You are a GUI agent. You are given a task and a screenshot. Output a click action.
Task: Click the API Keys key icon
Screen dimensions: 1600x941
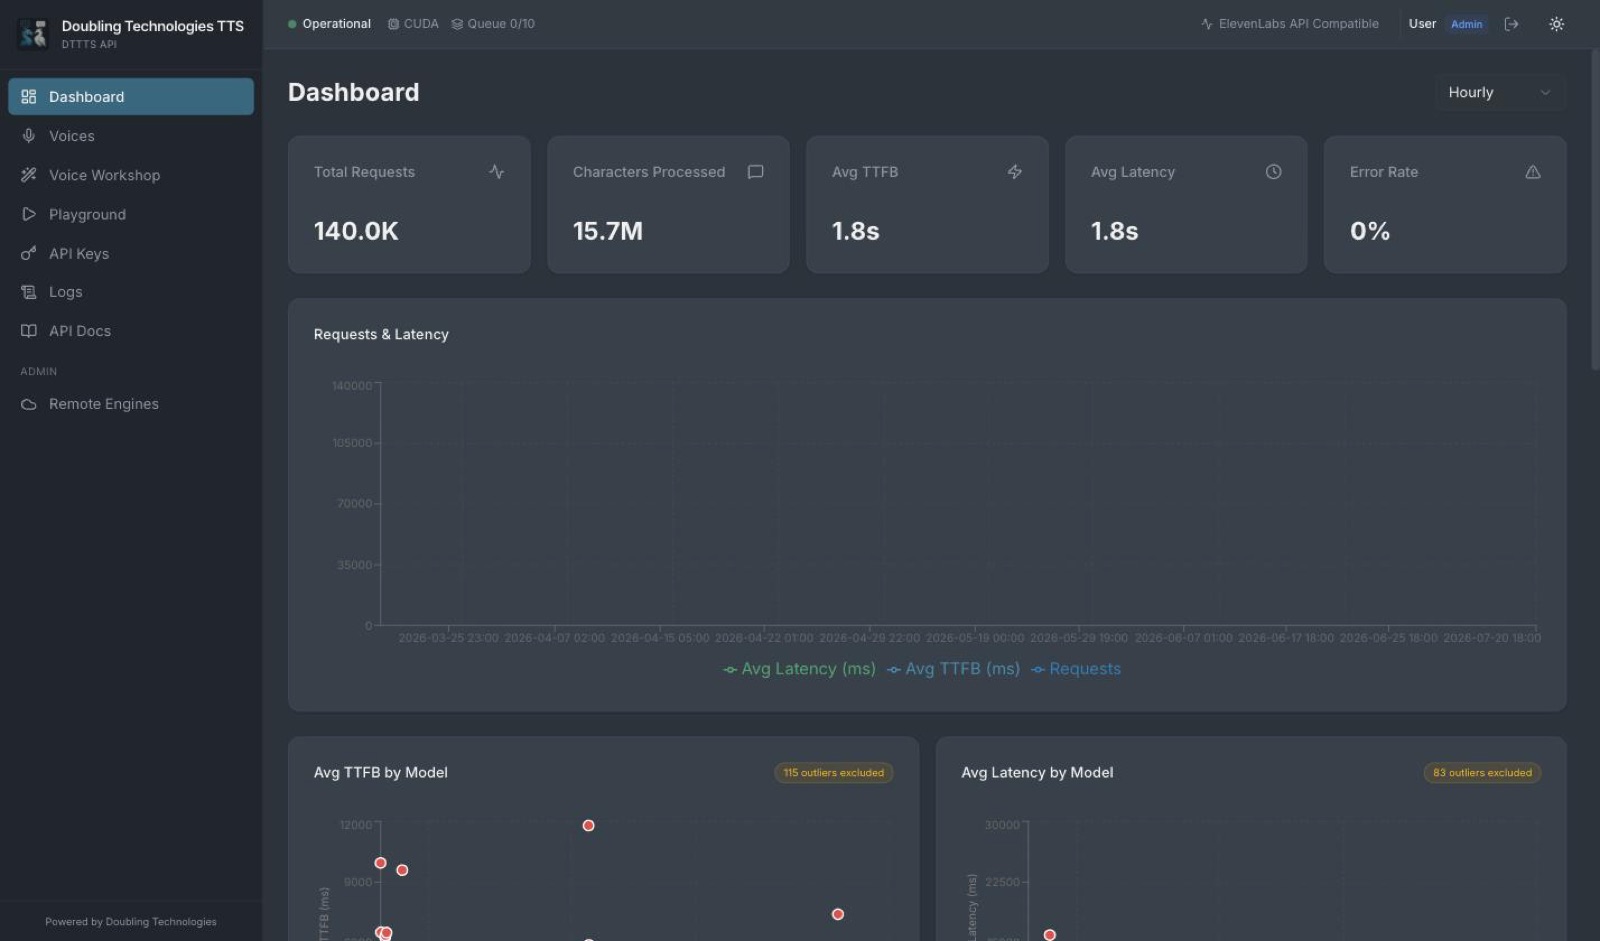pos(29,253)
